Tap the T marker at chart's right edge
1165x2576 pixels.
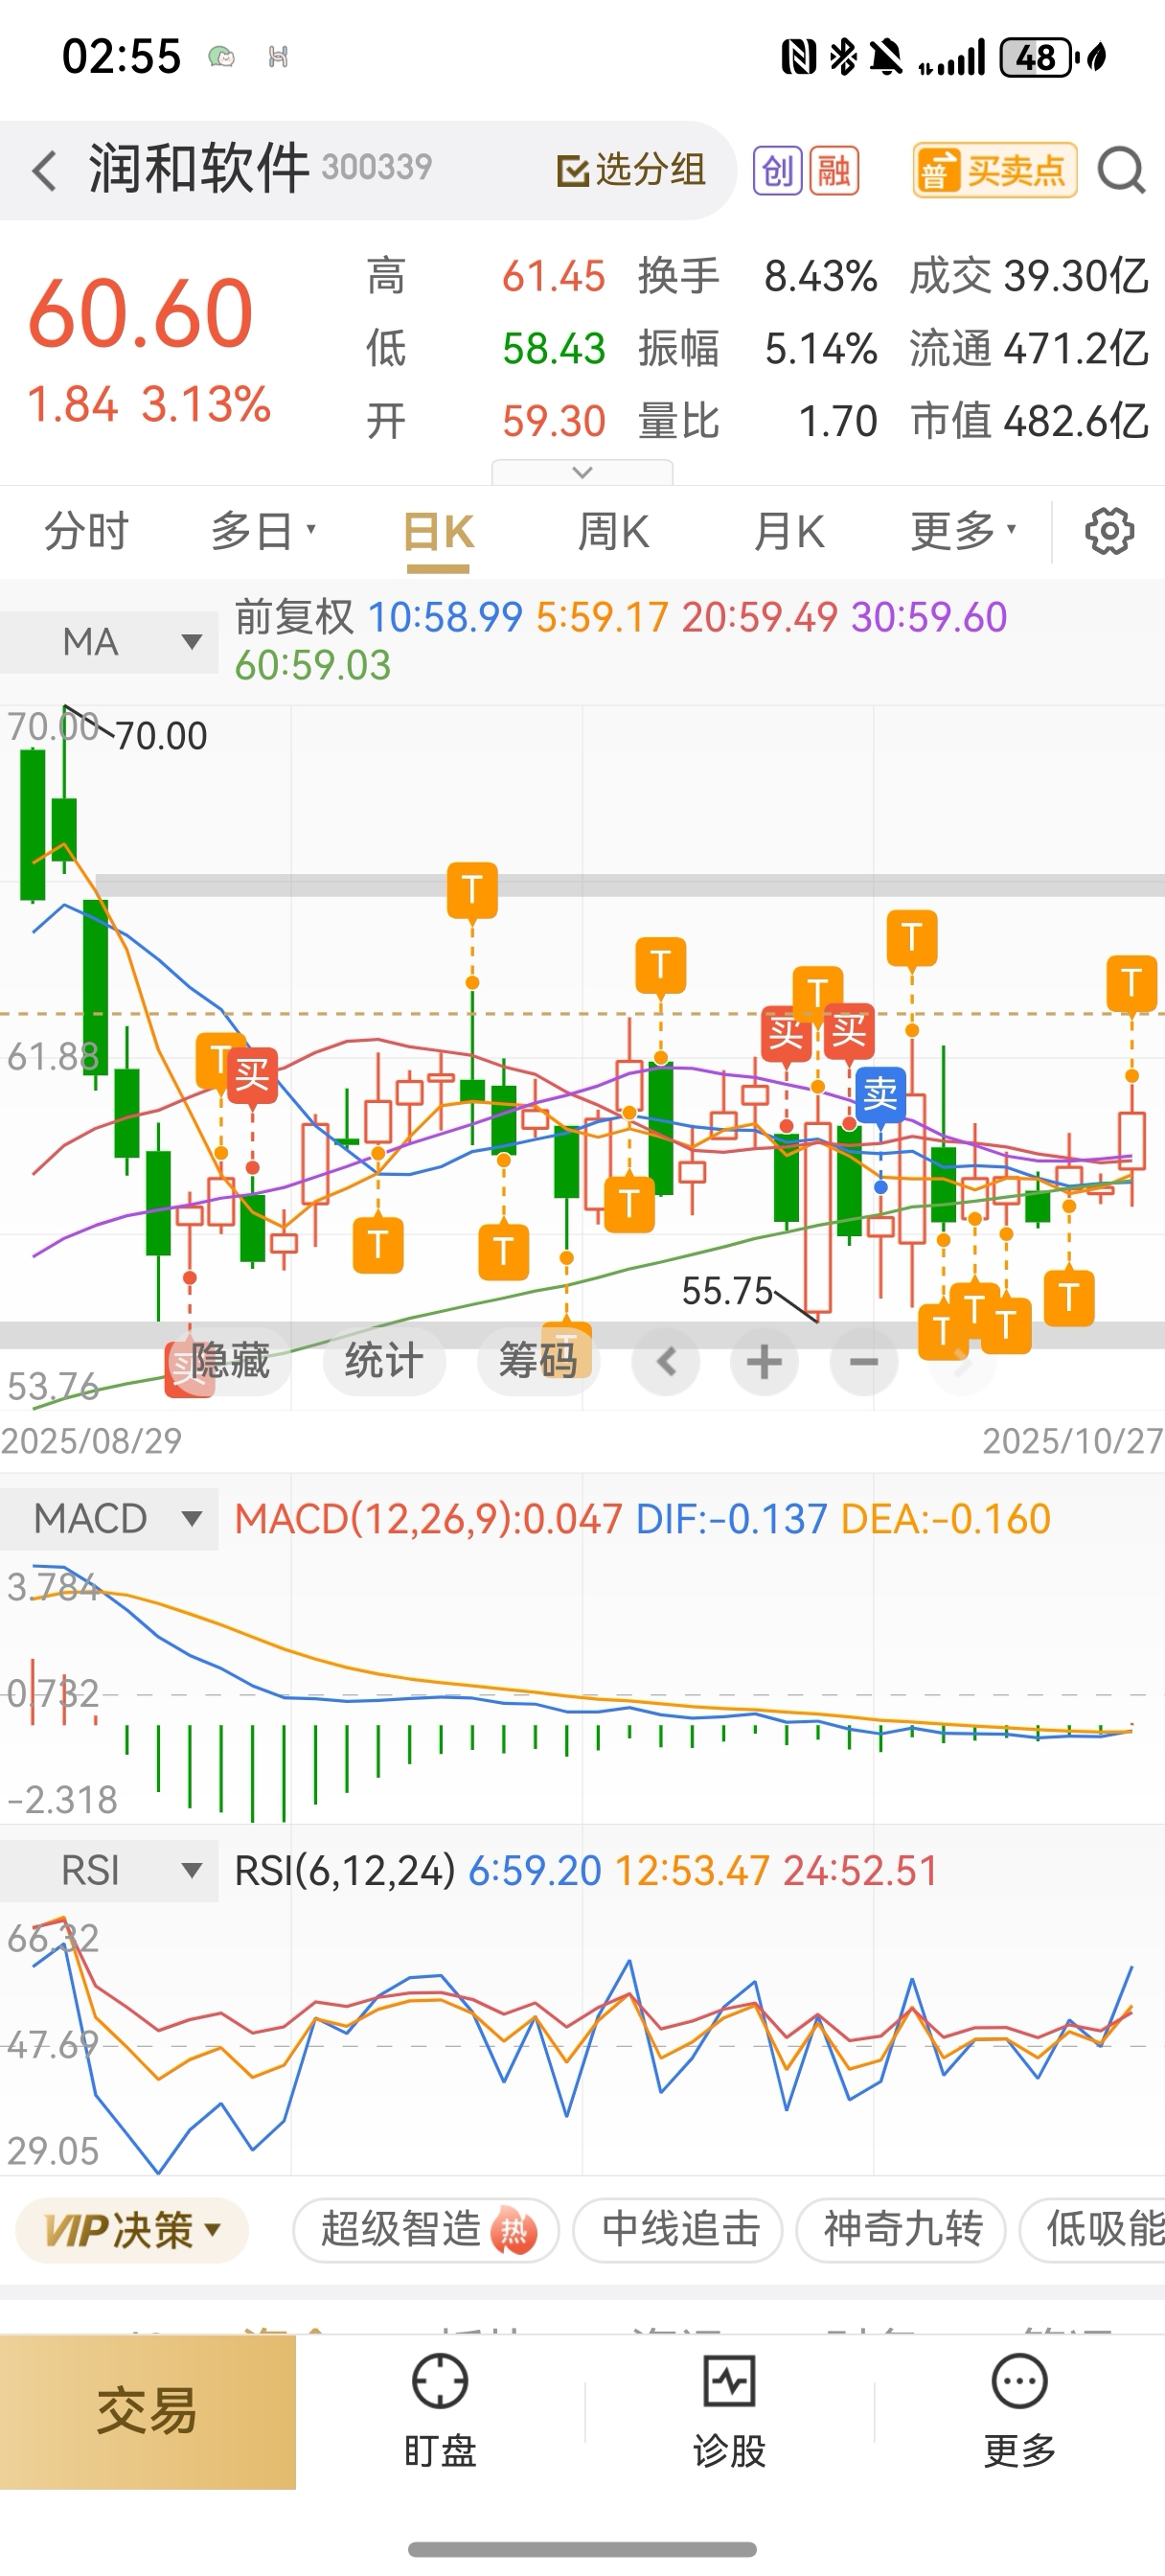click(x=1131, y=983)
